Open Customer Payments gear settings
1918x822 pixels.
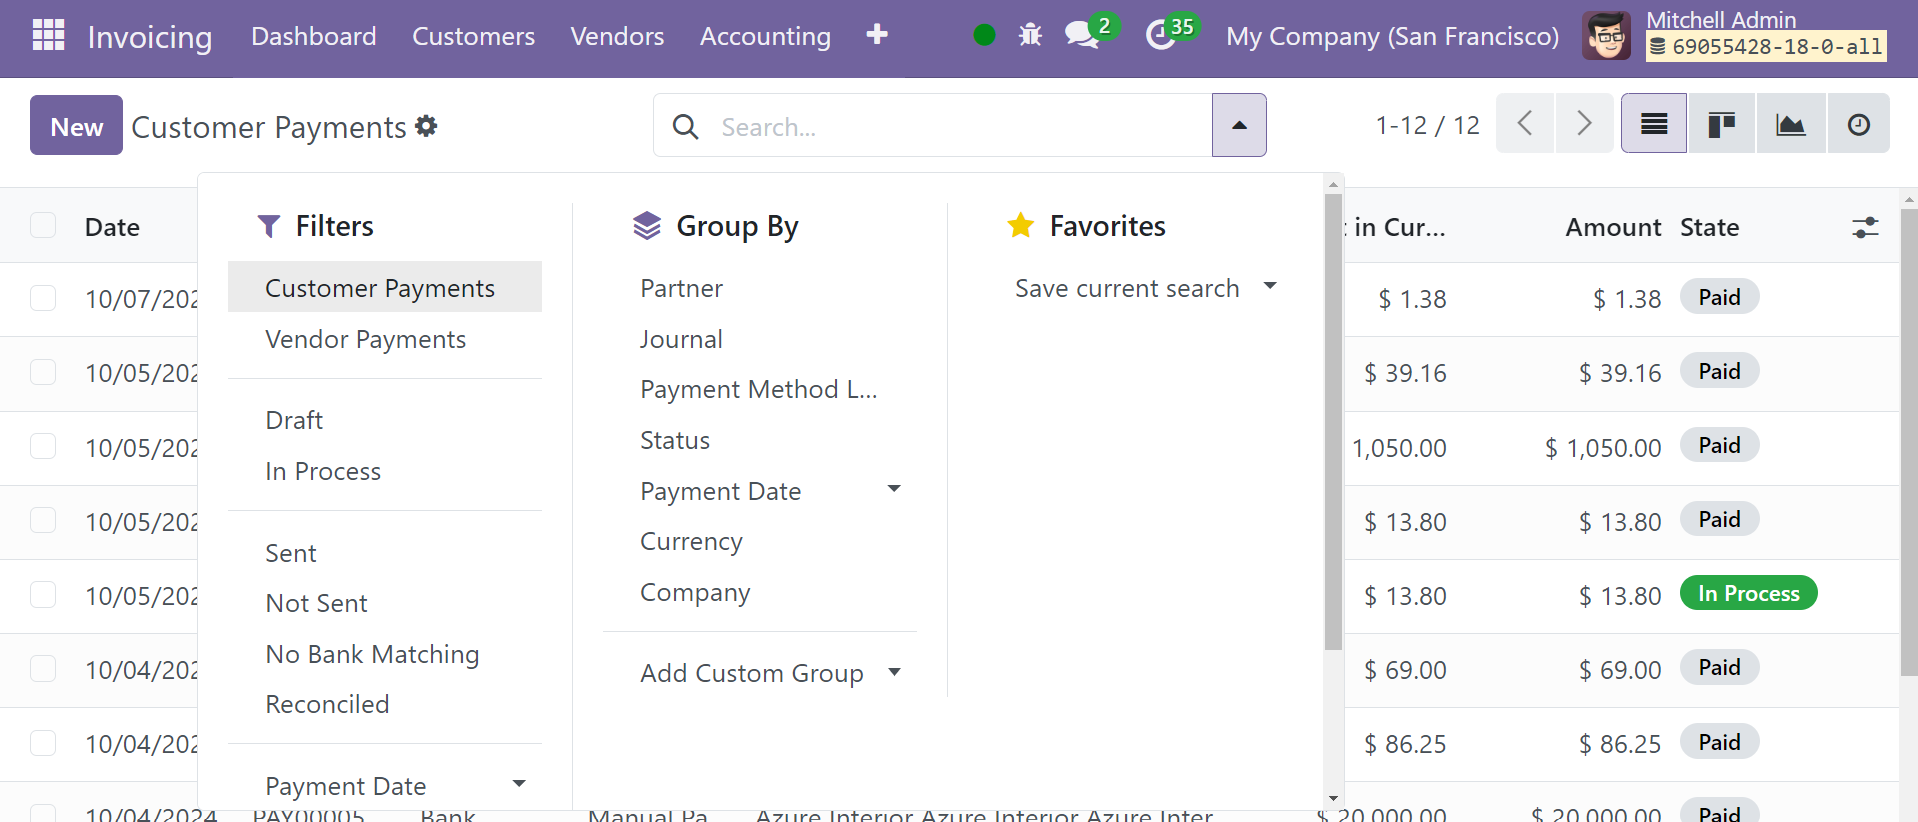point(427,126)
